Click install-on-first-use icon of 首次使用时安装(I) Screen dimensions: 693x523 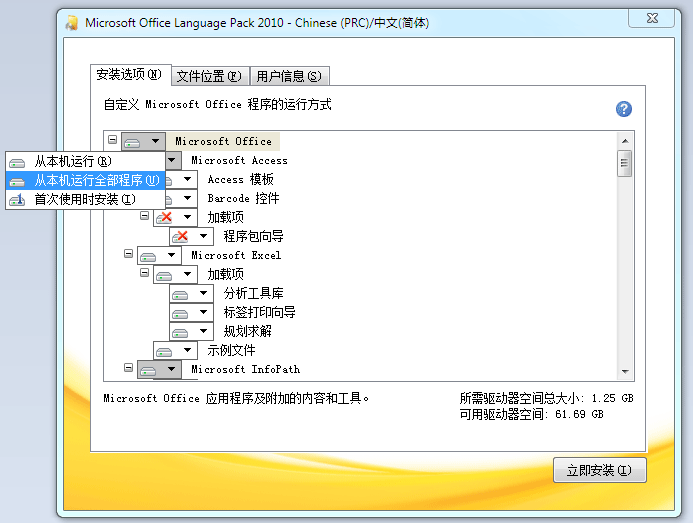pyautogui.click(x=17, y=200)
